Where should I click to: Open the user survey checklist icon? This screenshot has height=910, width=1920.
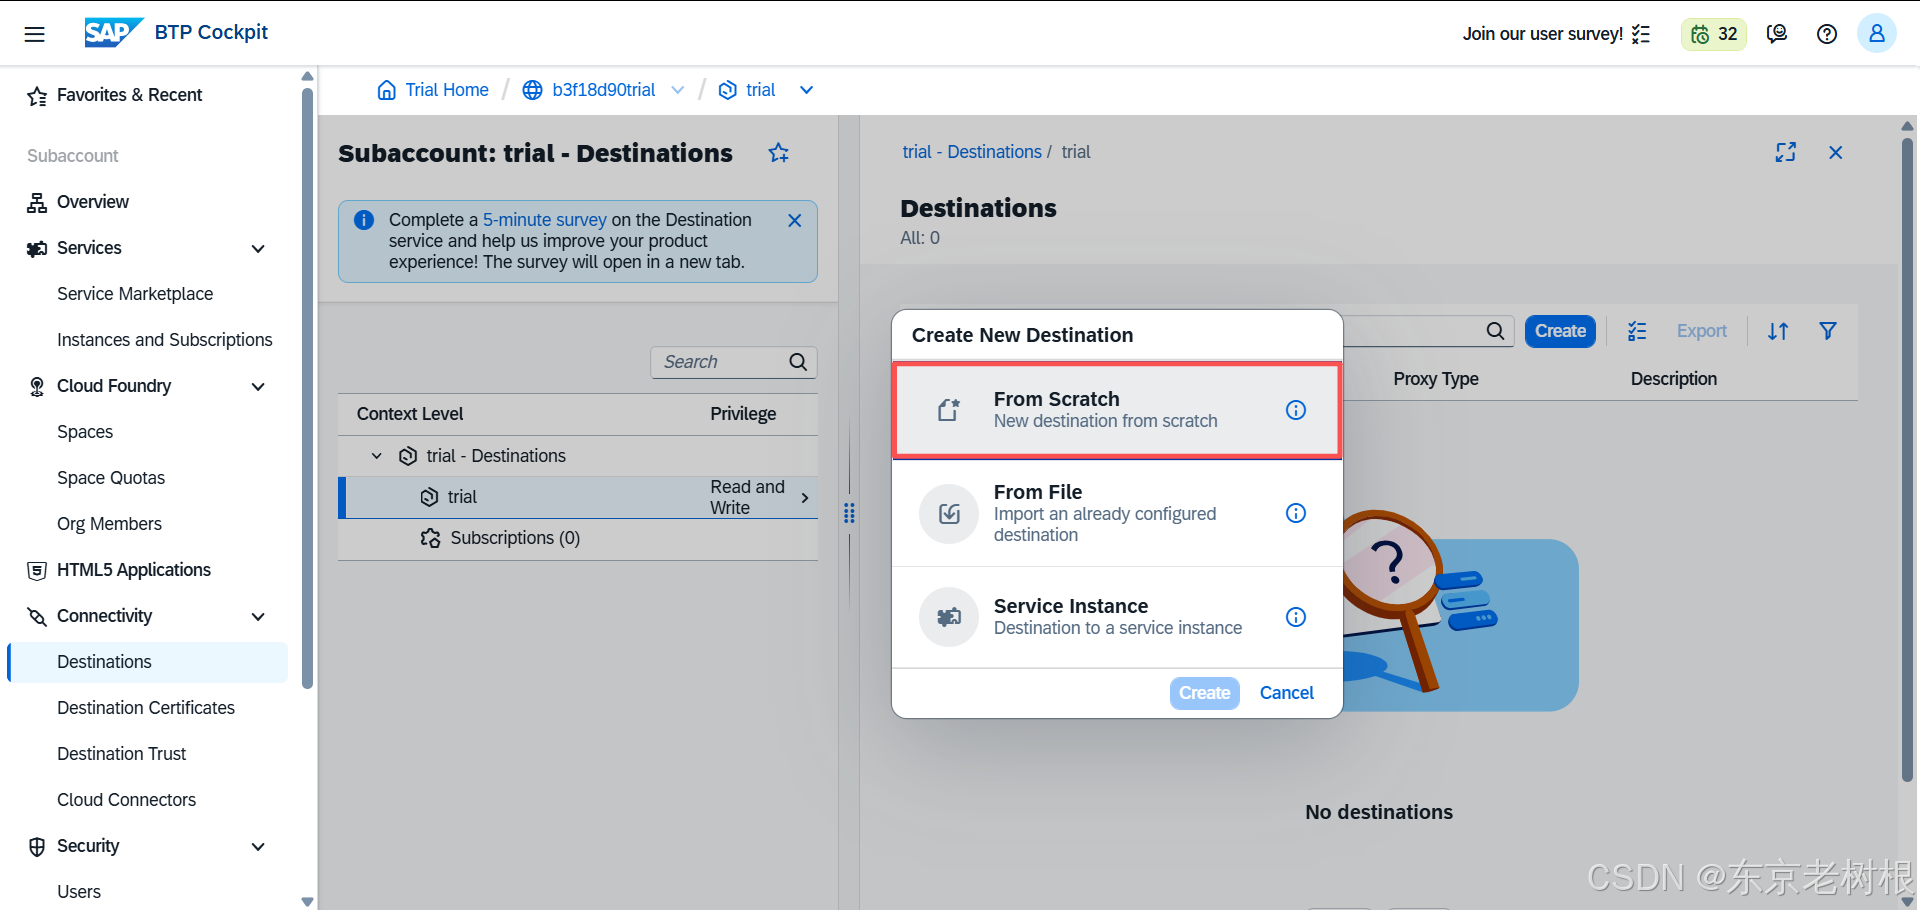click(1641, 34)
